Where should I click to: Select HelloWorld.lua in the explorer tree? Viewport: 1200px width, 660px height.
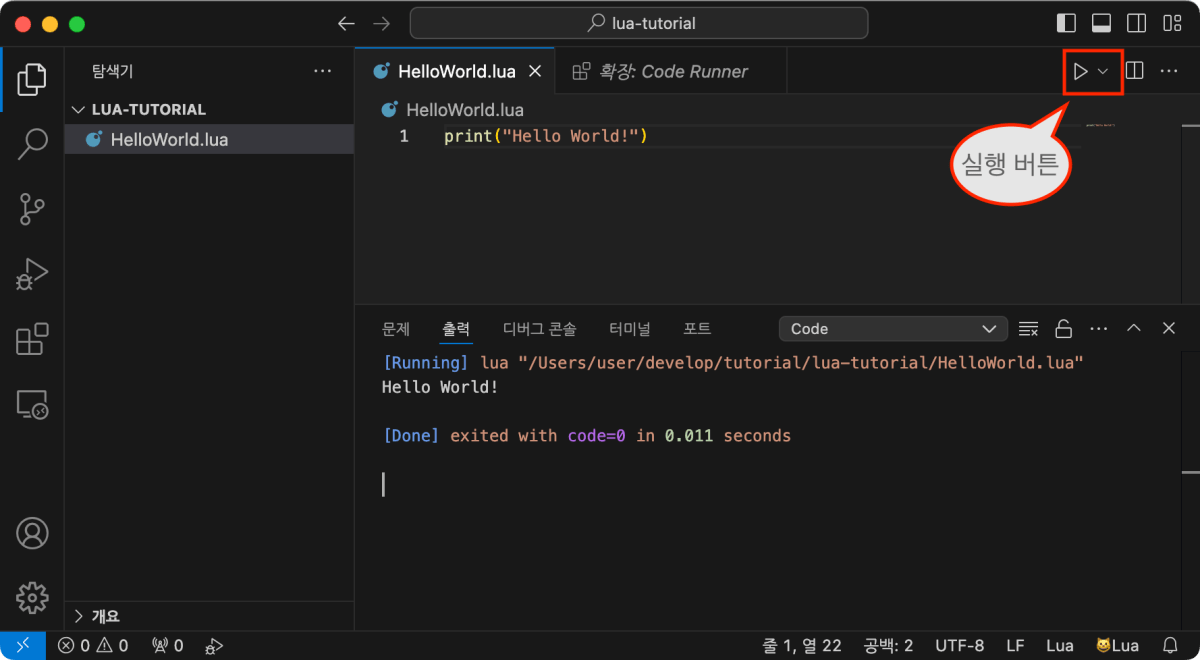209,139
